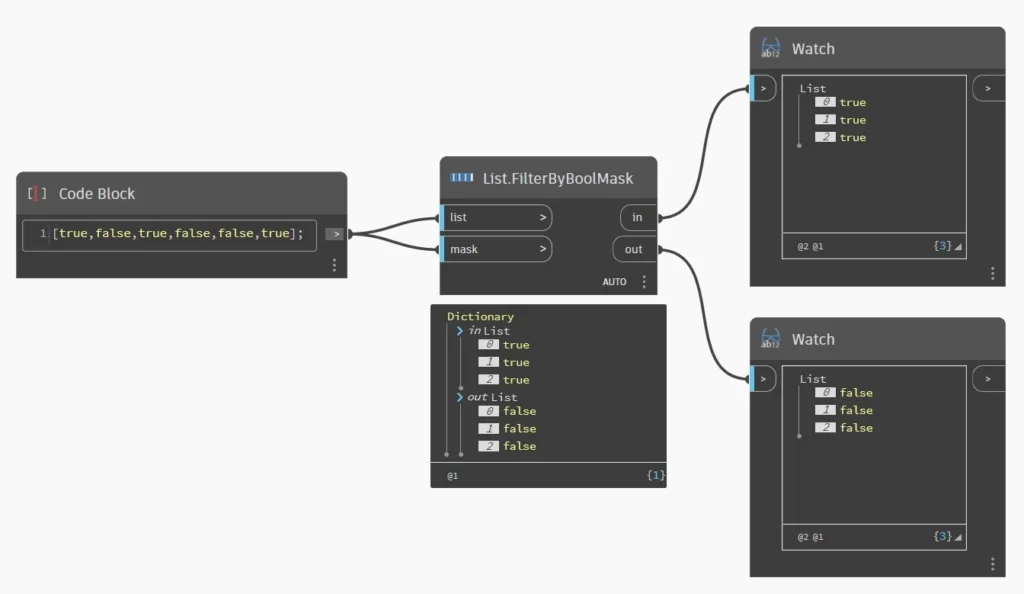Select index 0 true in Dictionary preview
The image size is (1024, 594).
coord(504,345)
